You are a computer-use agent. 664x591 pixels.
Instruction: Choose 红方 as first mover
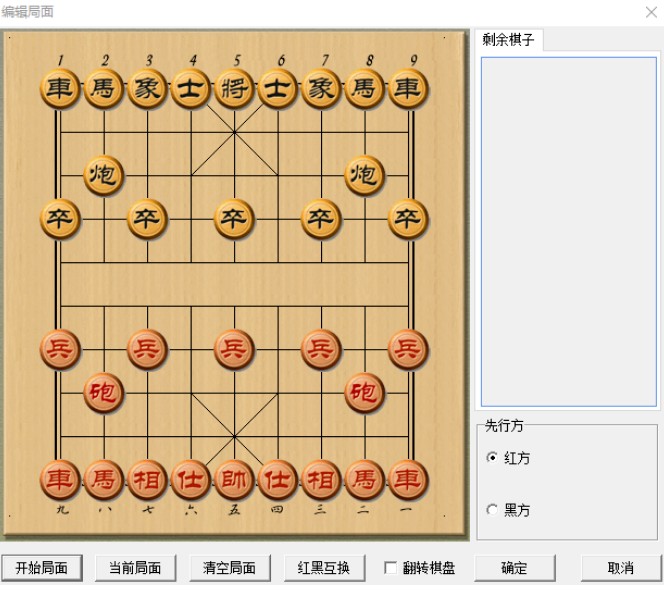click(x=491, y=458)
